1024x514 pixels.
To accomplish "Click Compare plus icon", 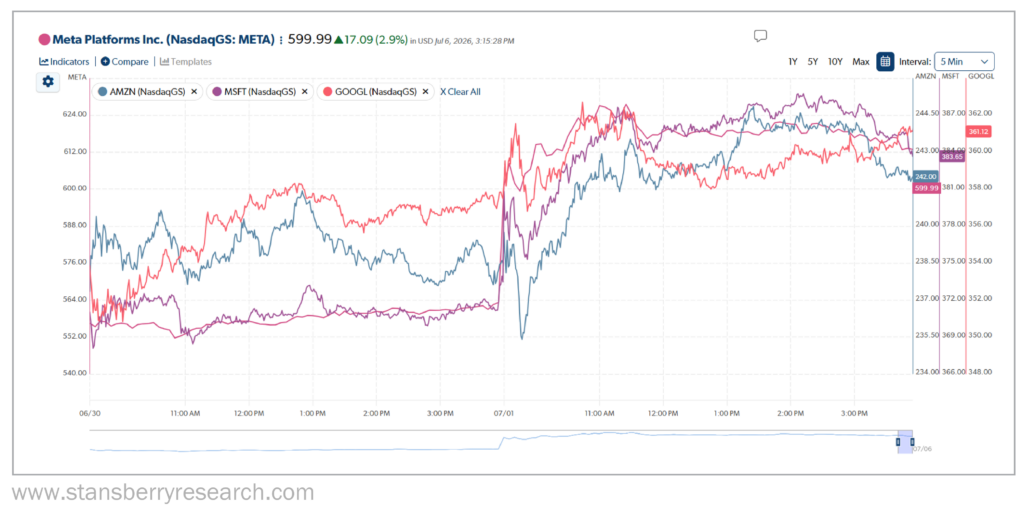I will [x=105, y=61].
